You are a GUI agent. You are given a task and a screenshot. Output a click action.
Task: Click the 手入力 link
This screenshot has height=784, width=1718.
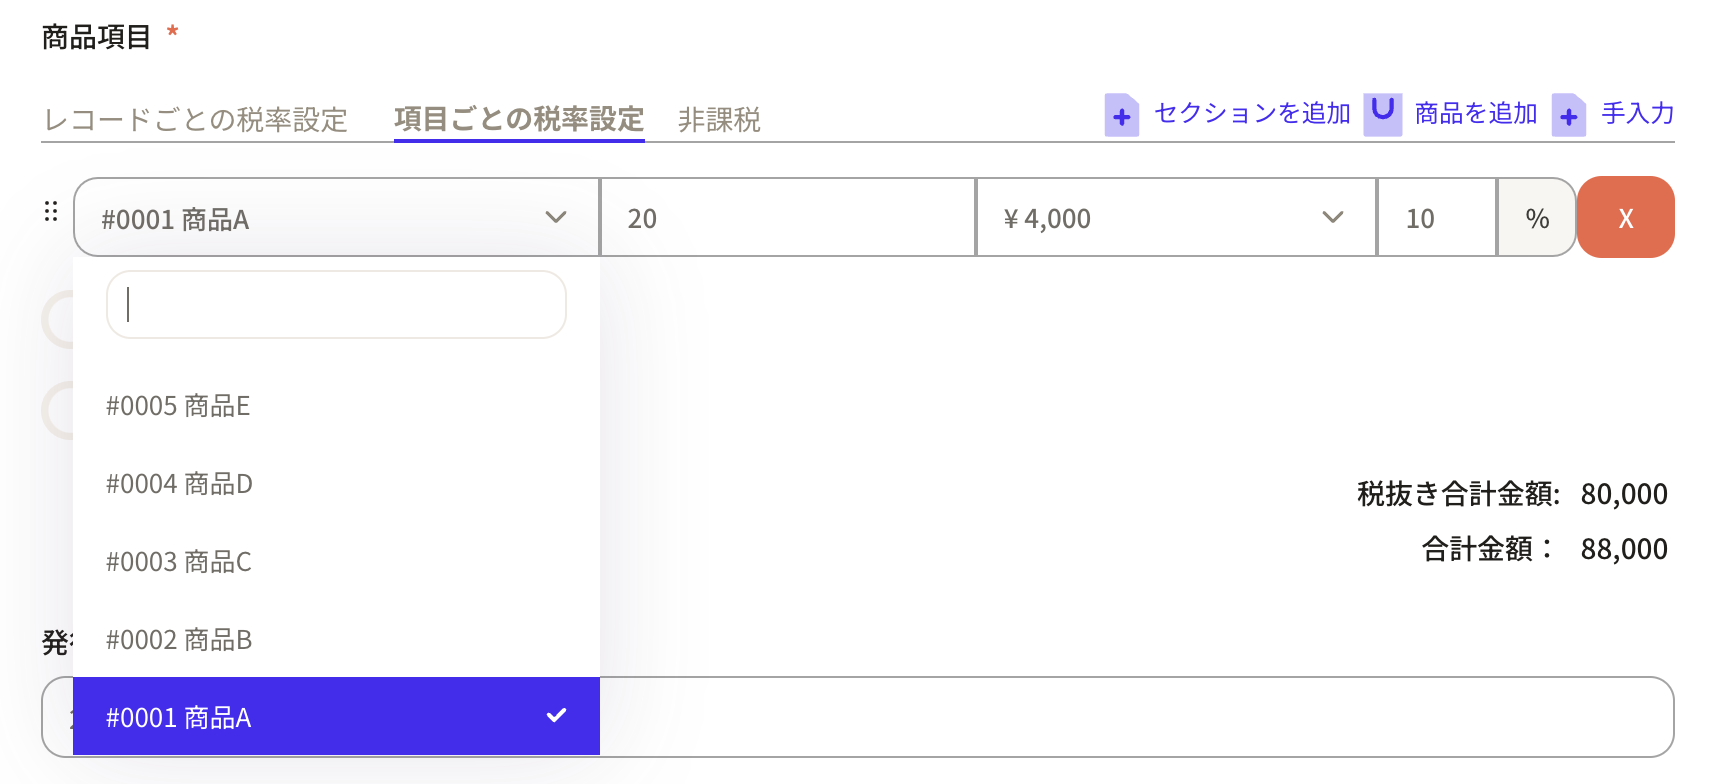click(x=1637, y=113)
